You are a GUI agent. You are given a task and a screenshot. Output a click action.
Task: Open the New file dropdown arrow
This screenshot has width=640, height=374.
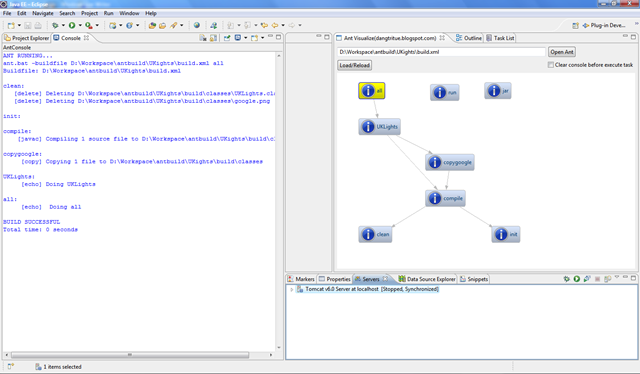coord(19,25)
